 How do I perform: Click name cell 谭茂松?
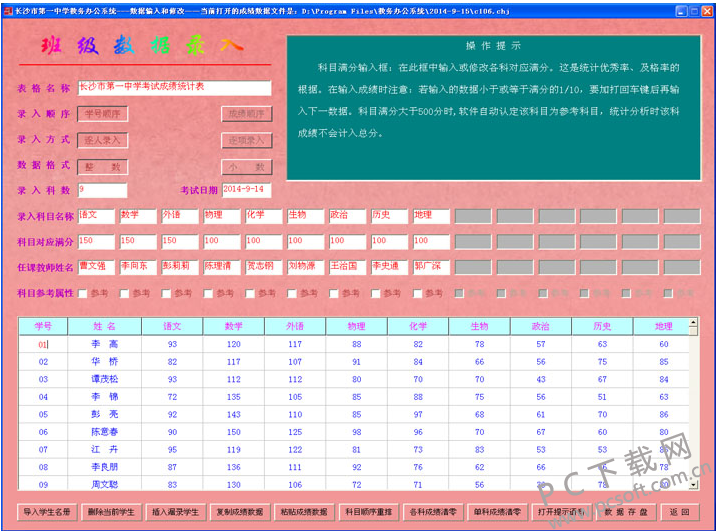point(104,379)
